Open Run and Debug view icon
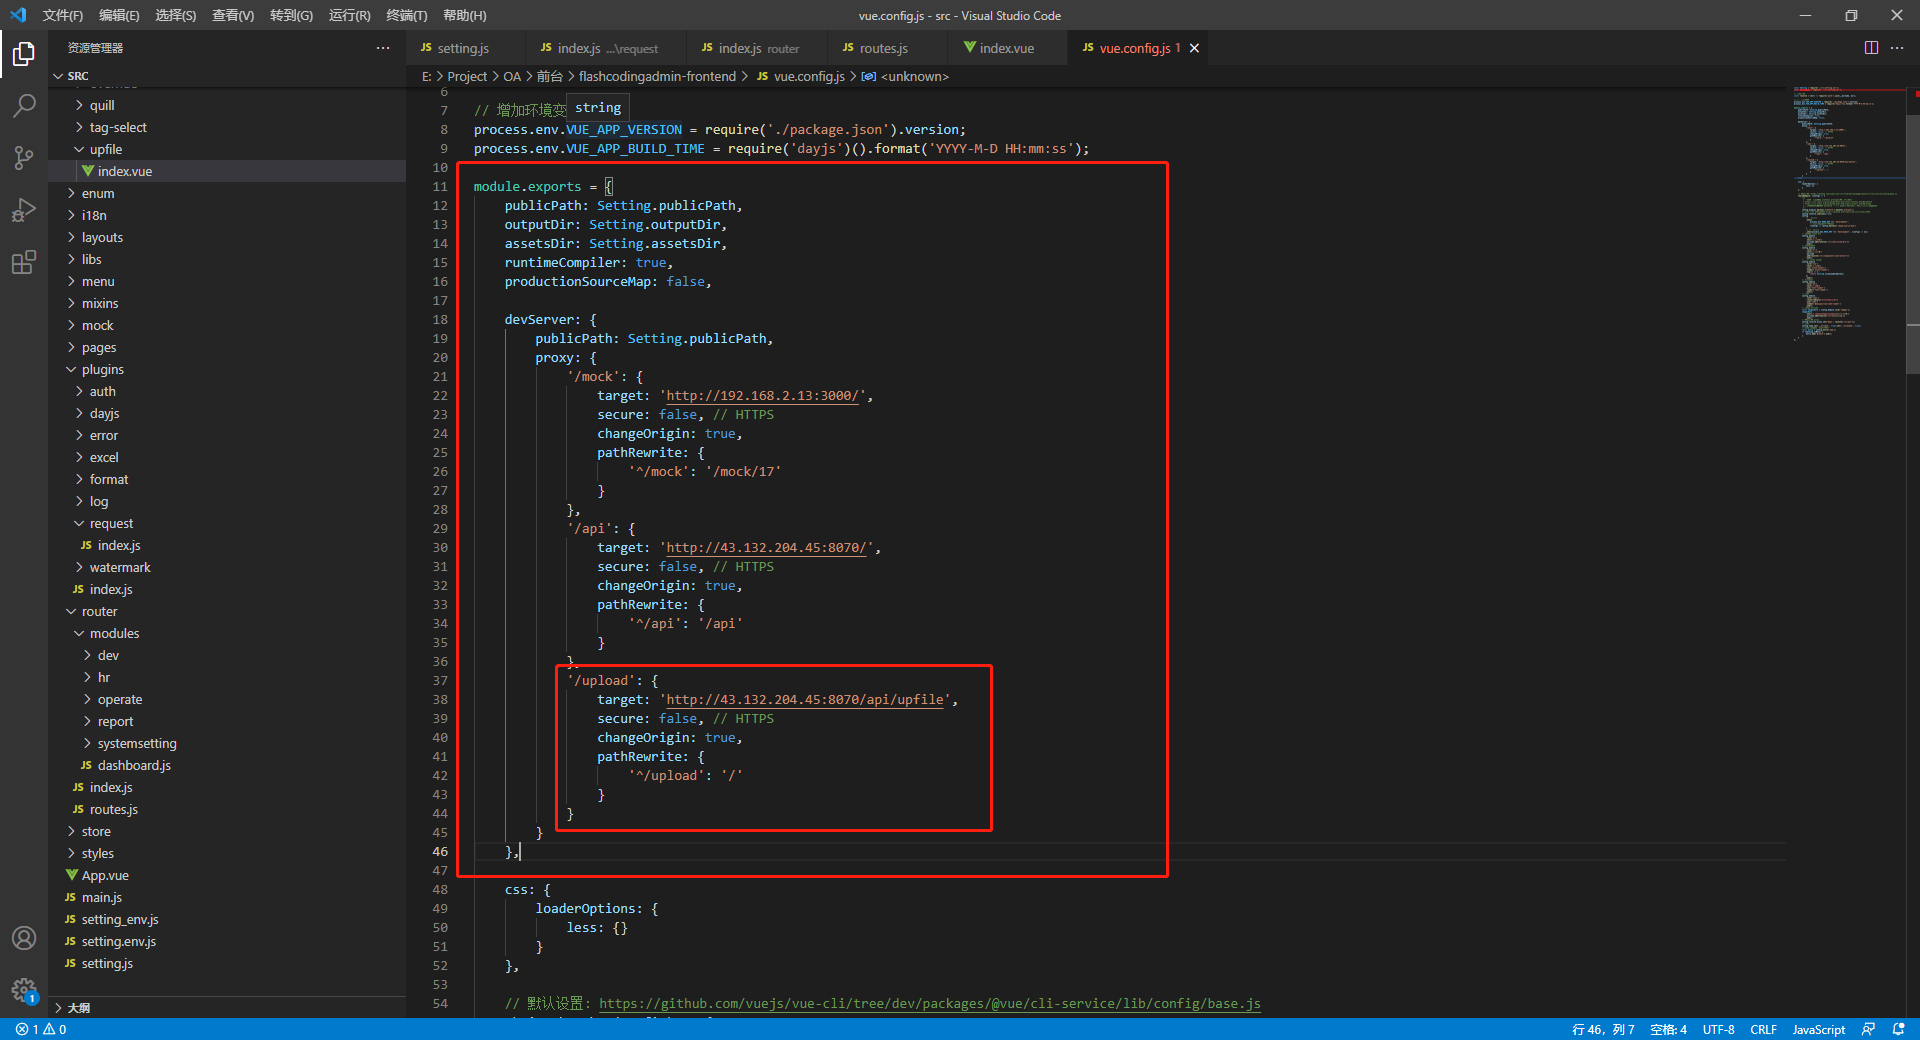The height and width of the screenshot is (1040, 1920). [x=24, y=210]
